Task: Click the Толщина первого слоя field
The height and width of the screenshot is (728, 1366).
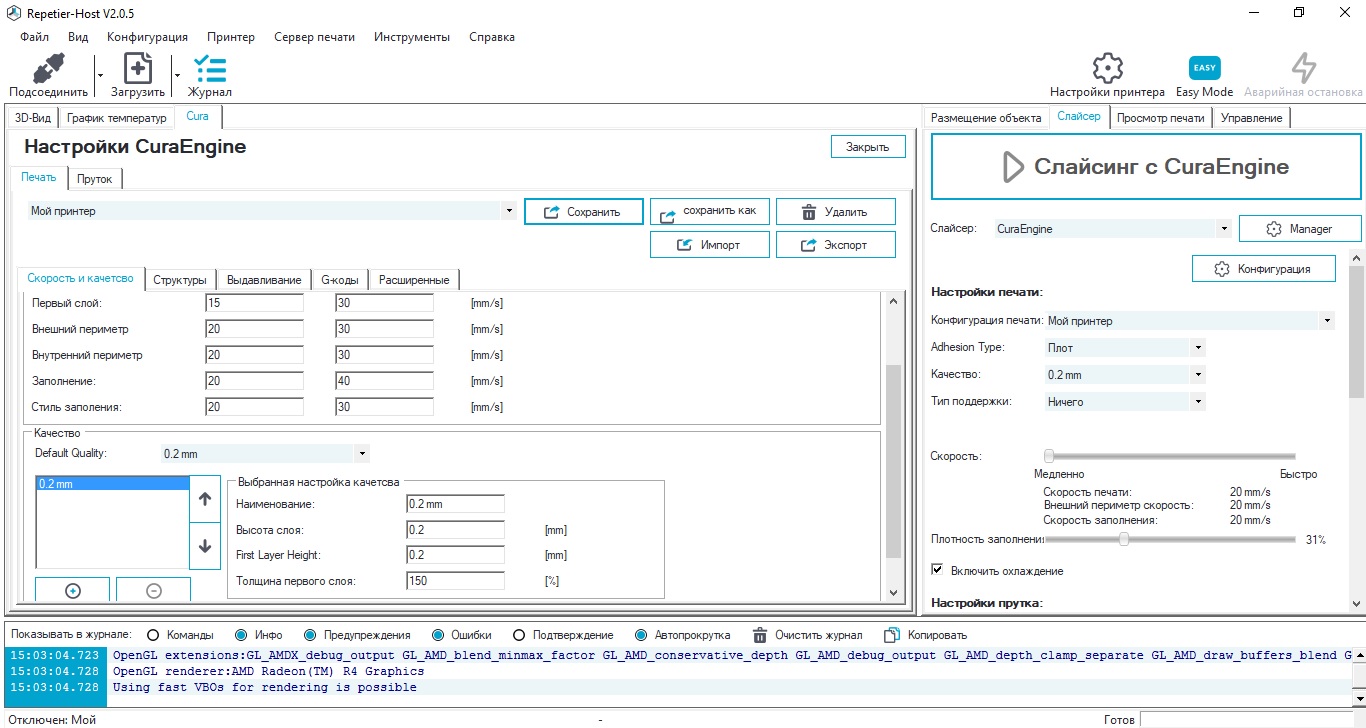Action: (x=455, y=581)
